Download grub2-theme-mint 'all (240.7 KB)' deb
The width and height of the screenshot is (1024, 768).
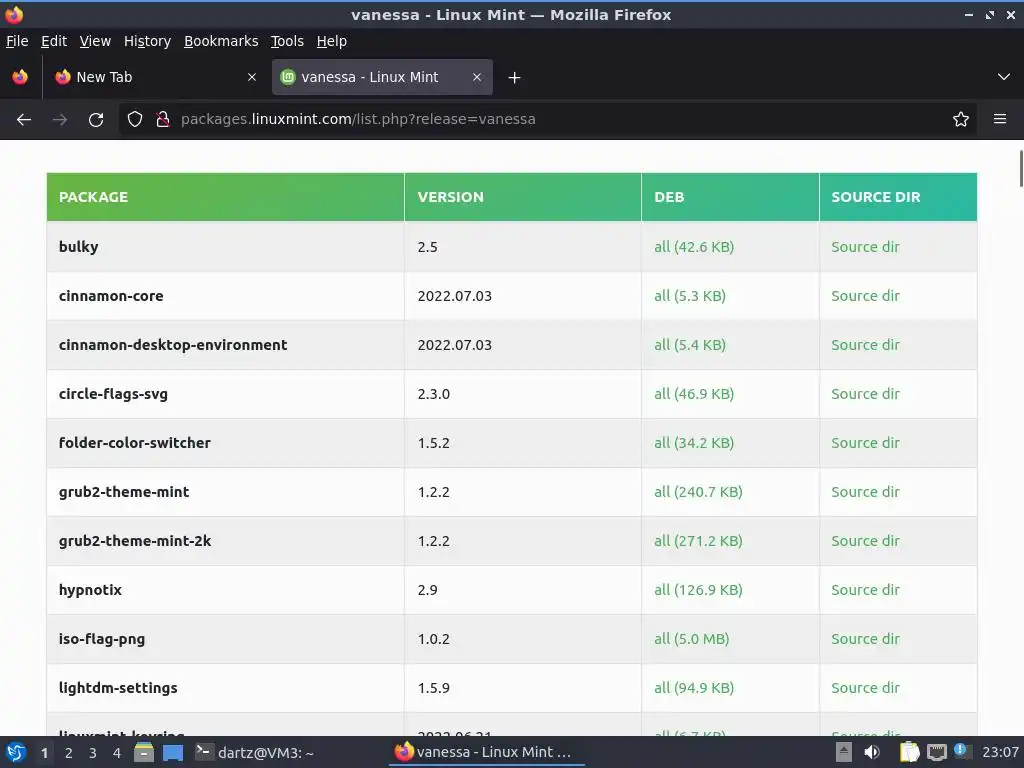(698, 492)
